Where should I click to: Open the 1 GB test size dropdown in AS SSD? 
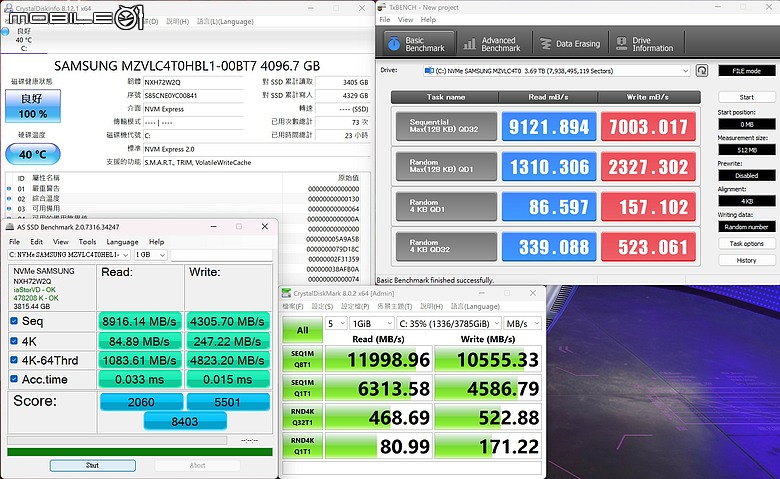click(151, 255)
